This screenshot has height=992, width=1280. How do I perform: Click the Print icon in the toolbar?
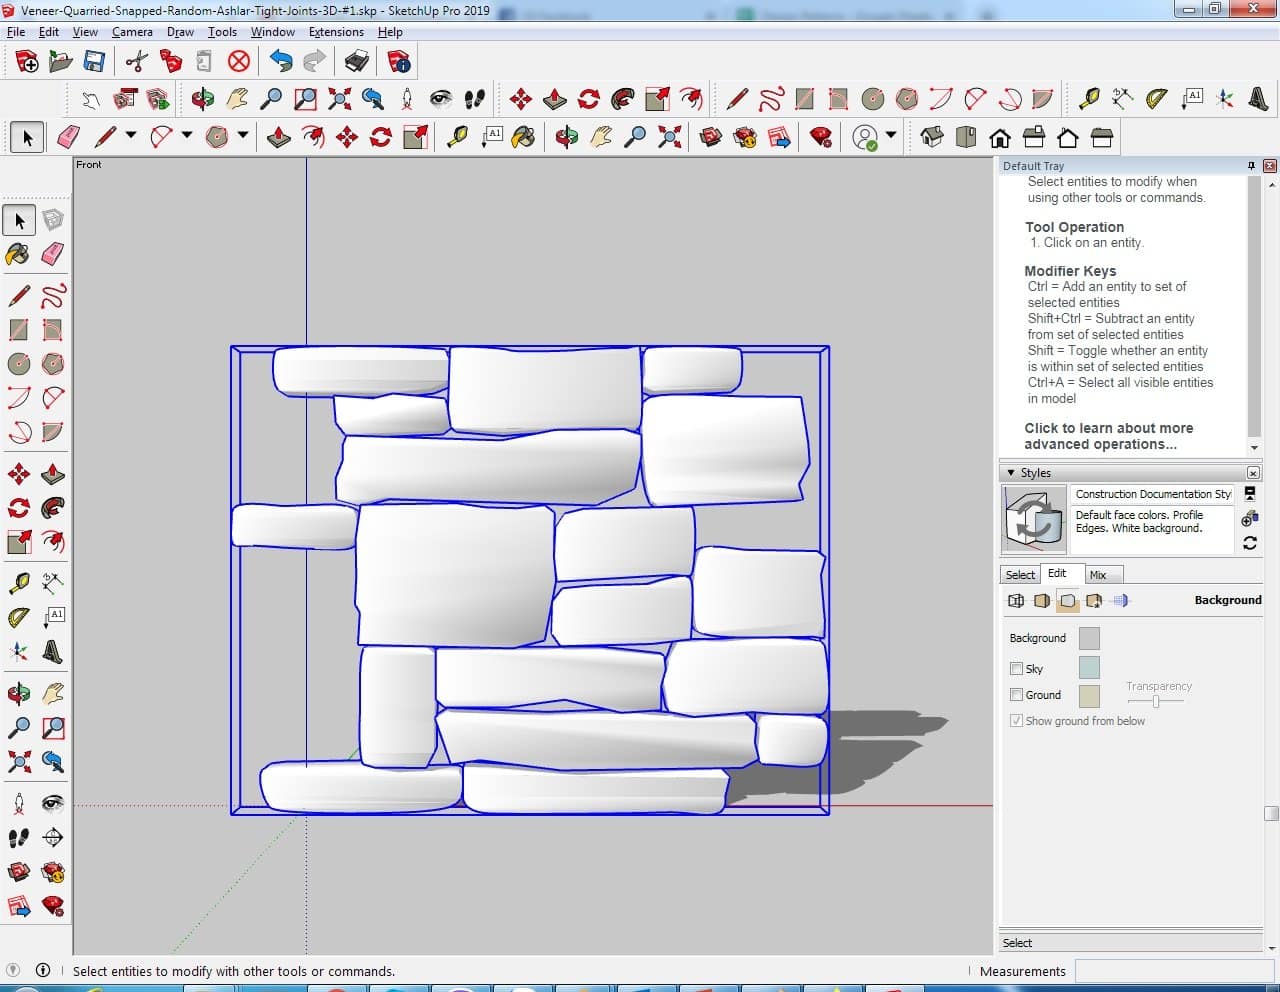[357, 62]
